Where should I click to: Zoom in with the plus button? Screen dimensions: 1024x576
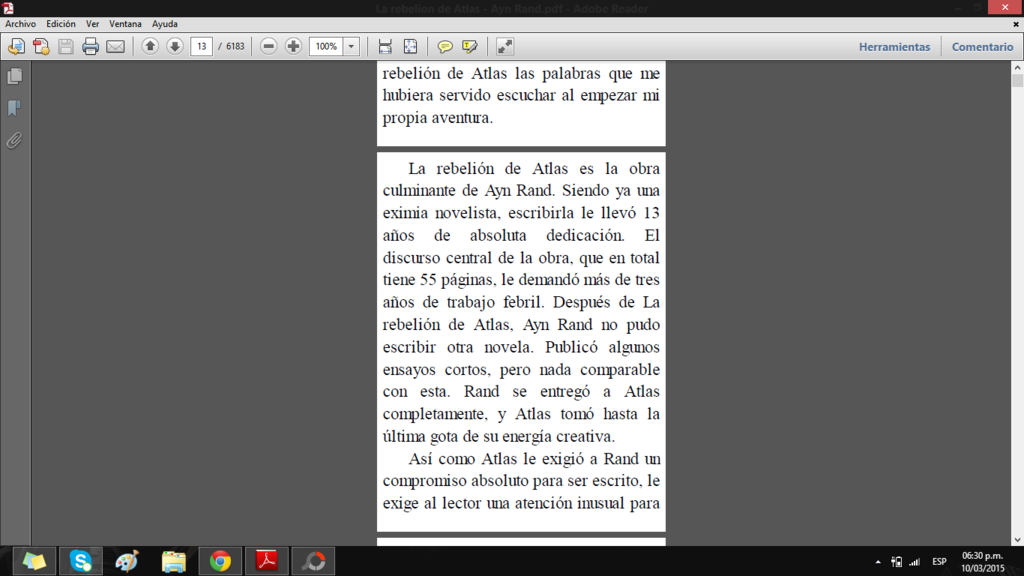pyautogui.click(x=293, y=46)
